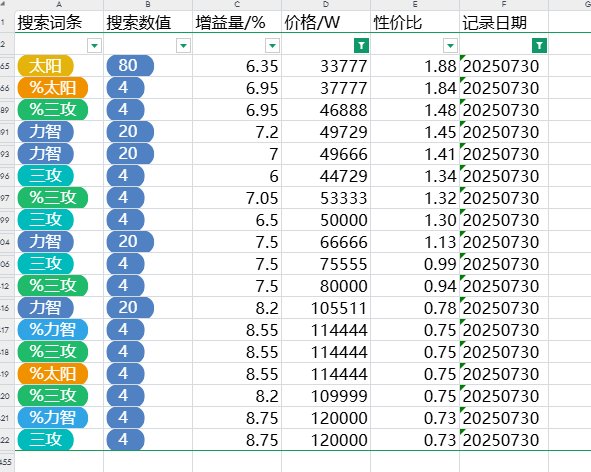Click the 价格/W header cell
This screenshot has width=591, height=472.
point(326,22)
